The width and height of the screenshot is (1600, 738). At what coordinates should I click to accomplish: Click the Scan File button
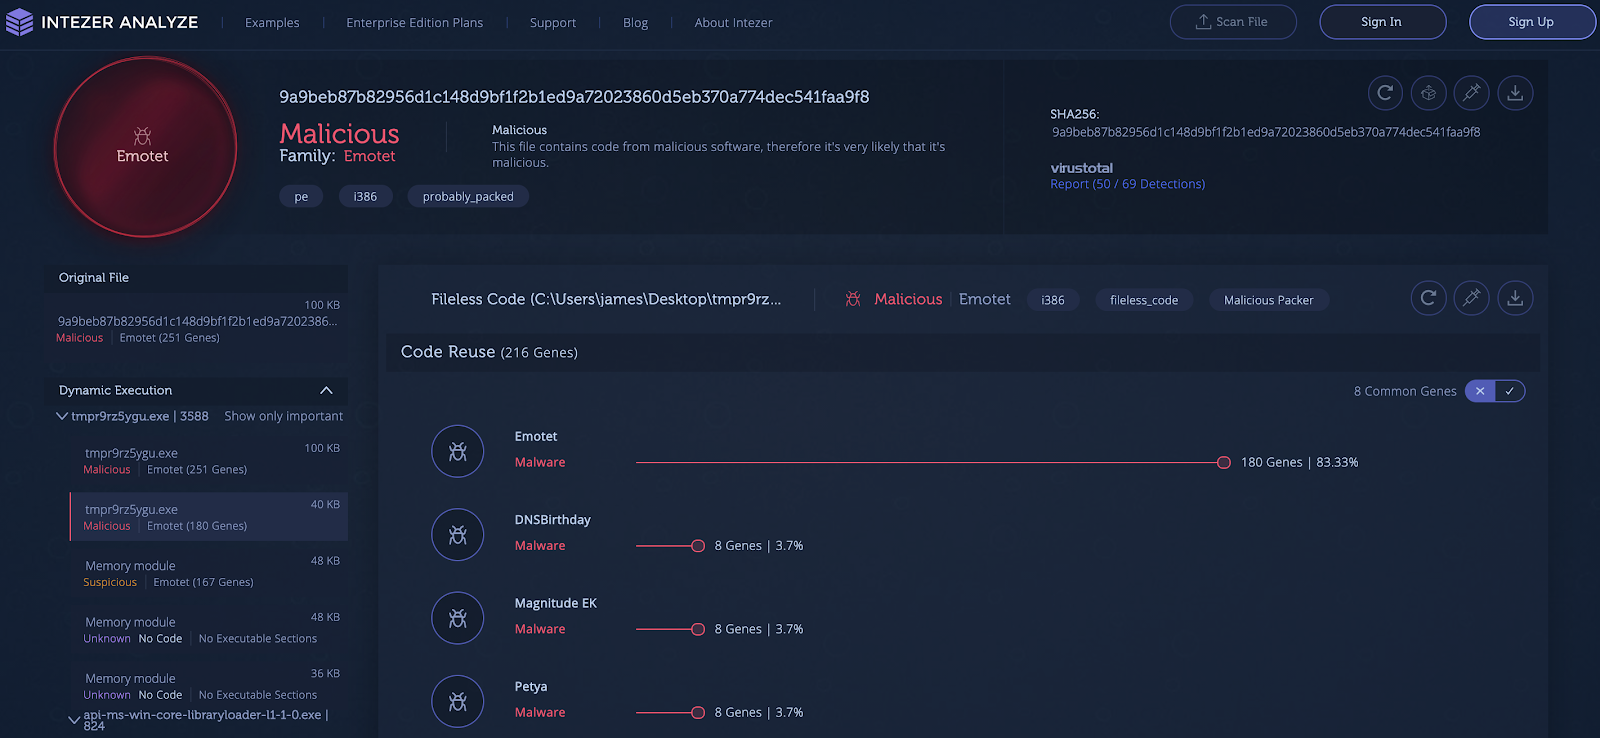(x=1233, y=22)
